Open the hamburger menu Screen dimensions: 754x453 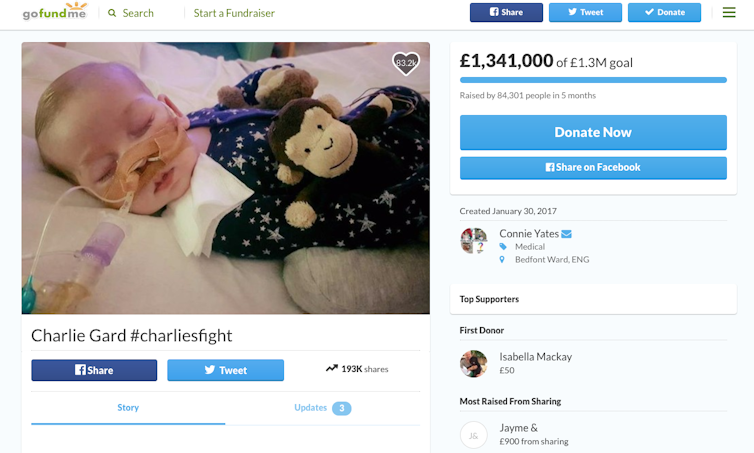pyautogui.click(x=728, y=12)
